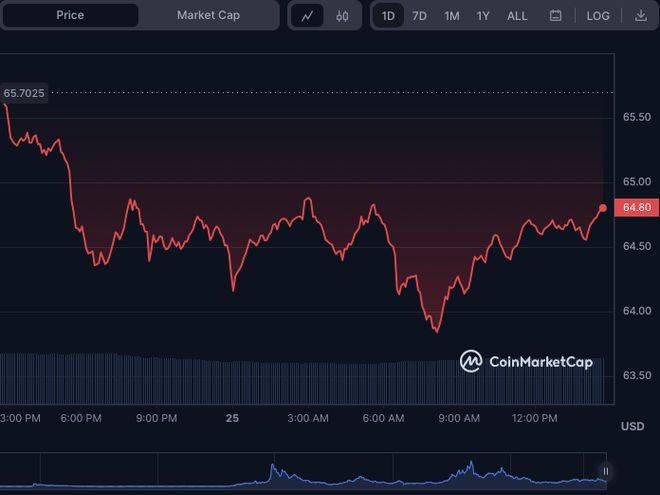Select the 7D time range
660x495 pixels.
(419, 16)
